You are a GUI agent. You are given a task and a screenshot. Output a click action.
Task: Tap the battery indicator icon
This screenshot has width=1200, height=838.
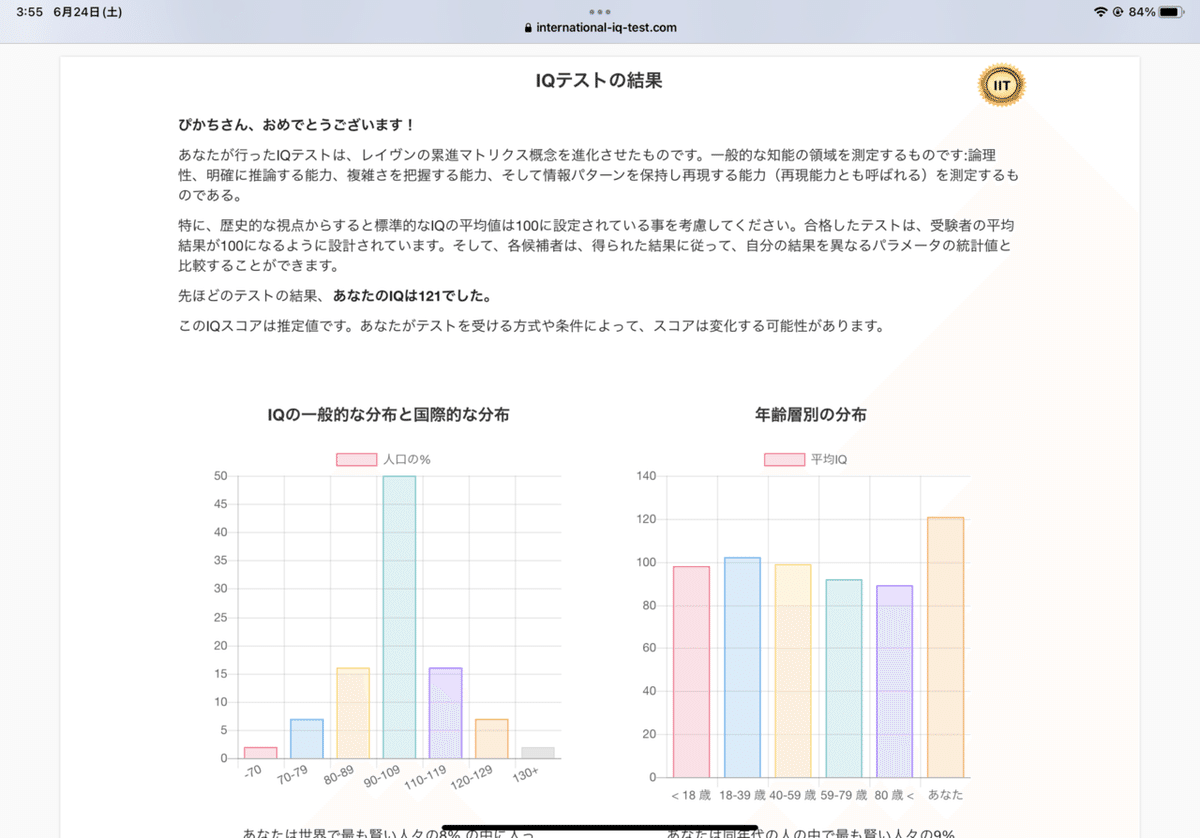(1171, 12)
